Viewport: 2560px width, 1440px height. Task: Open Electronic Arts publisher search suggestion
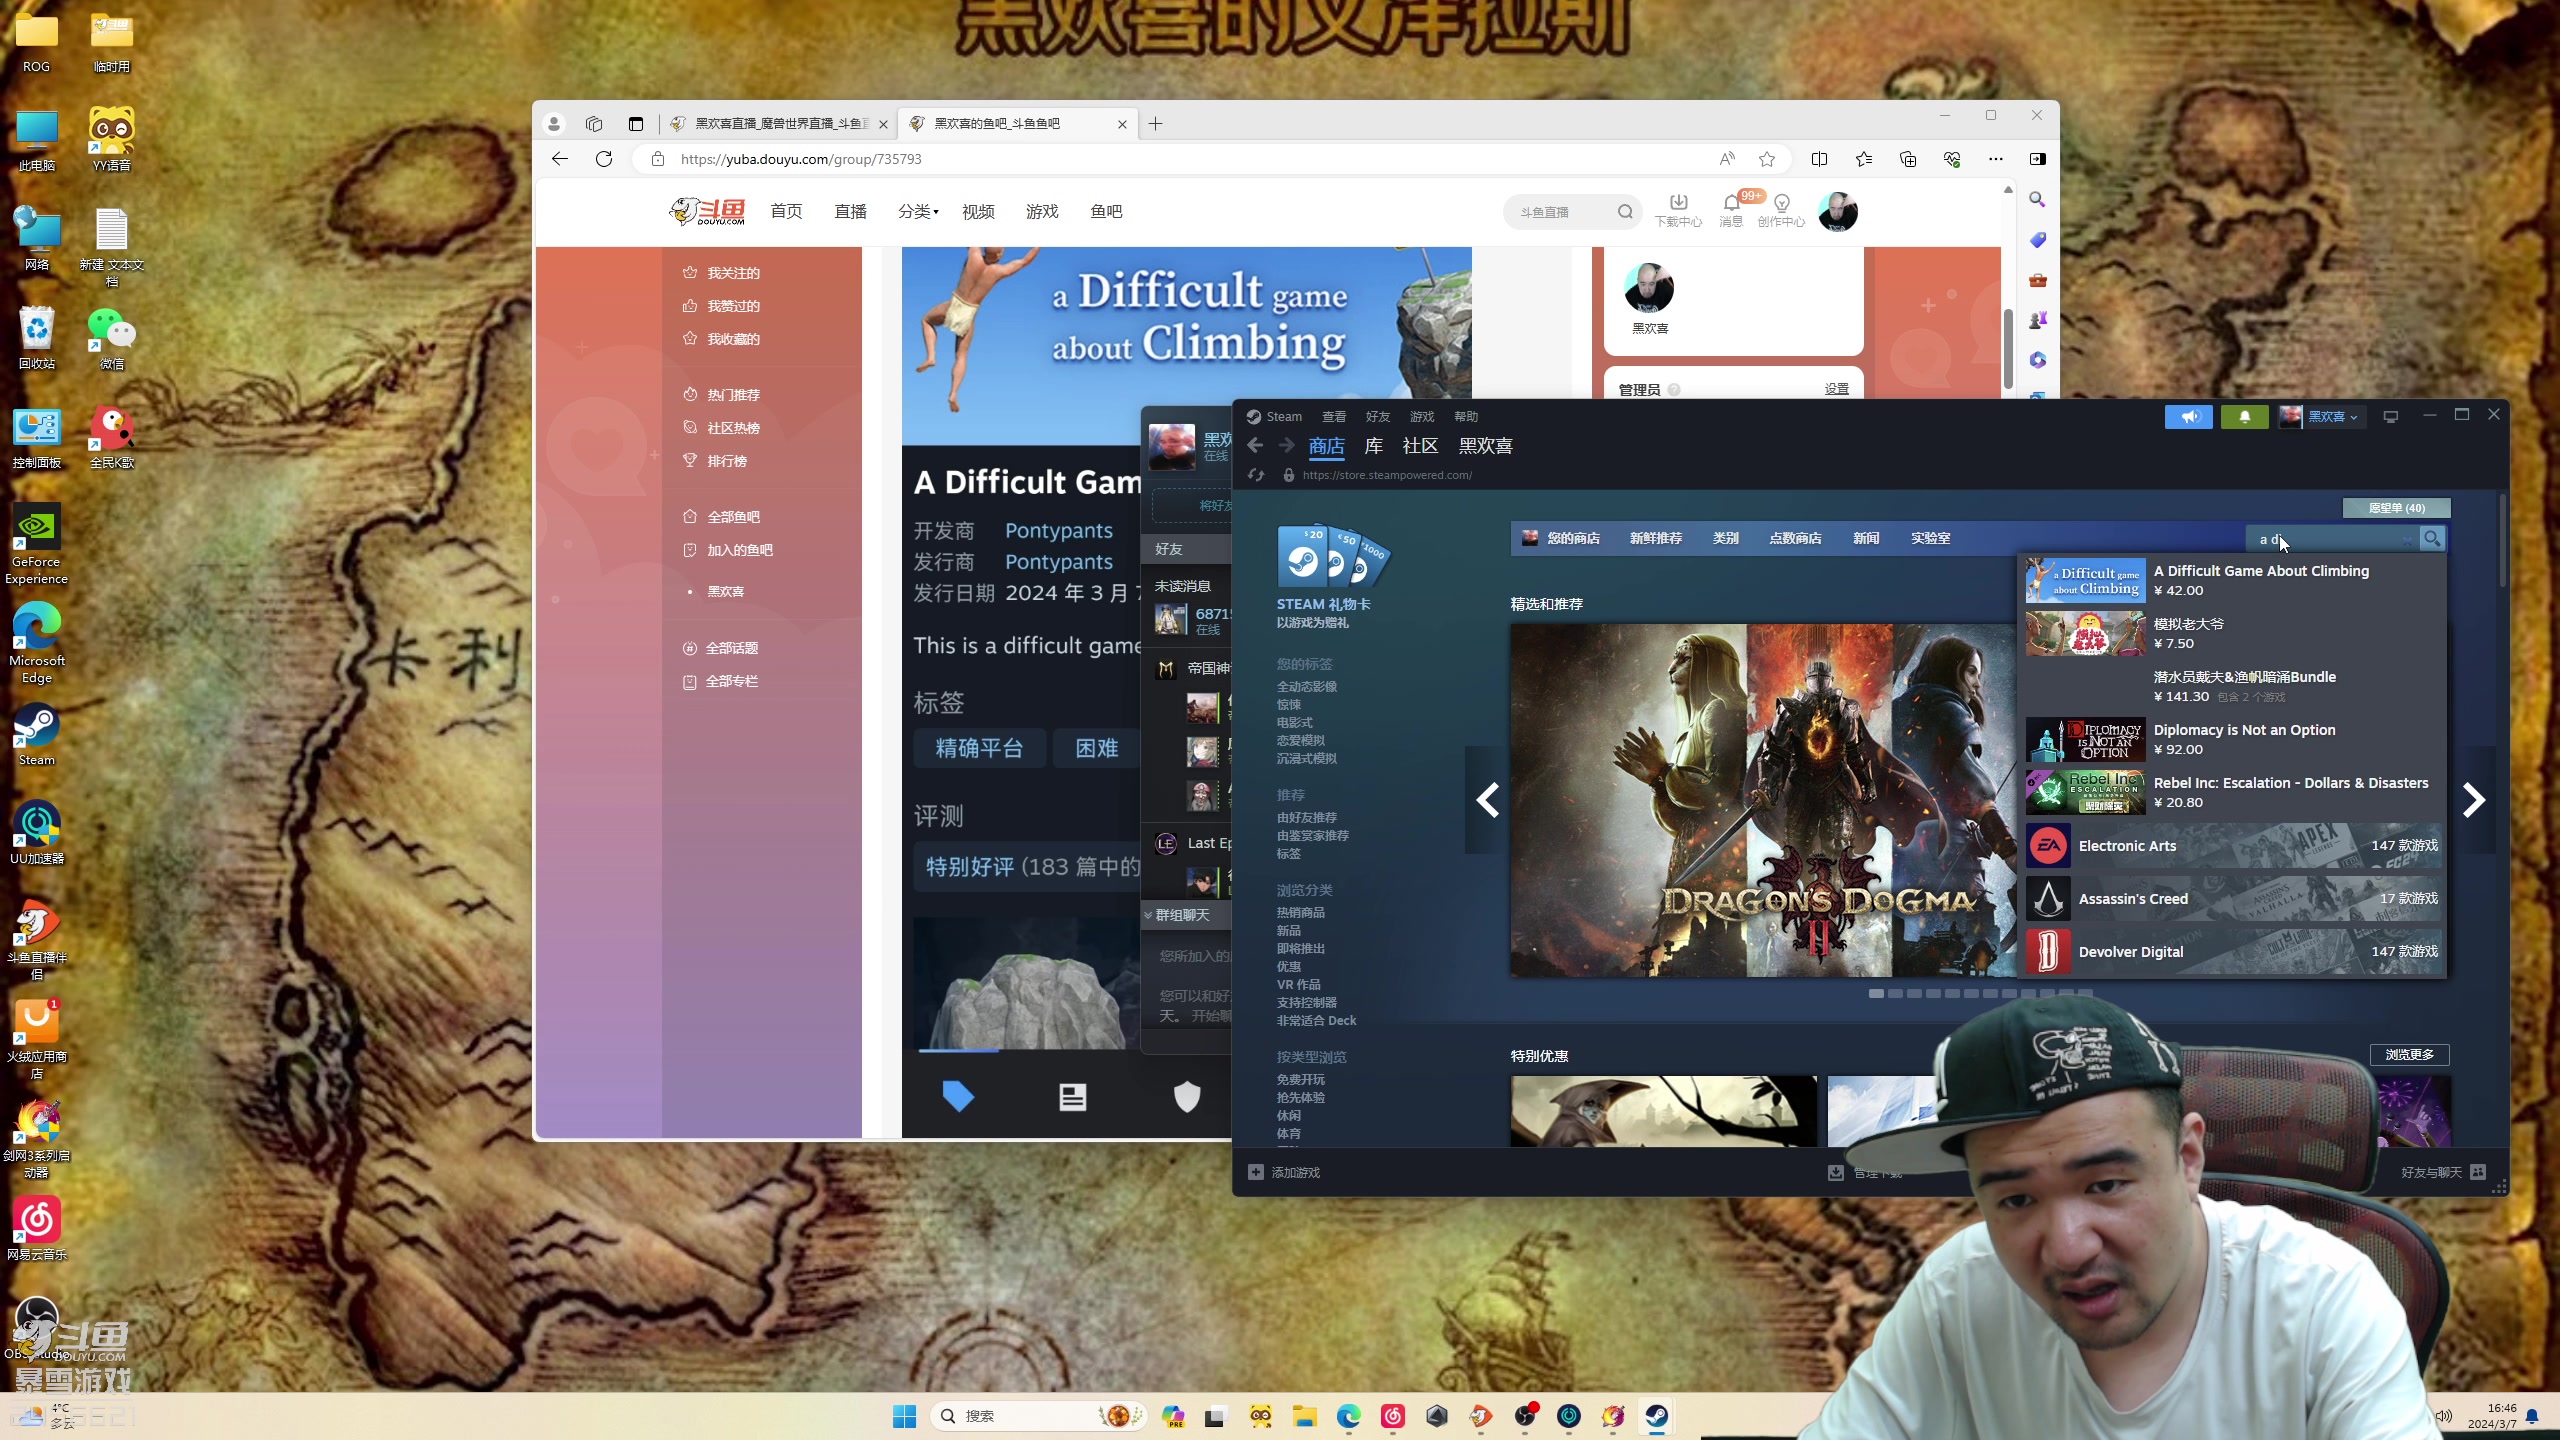[2232, 846]
